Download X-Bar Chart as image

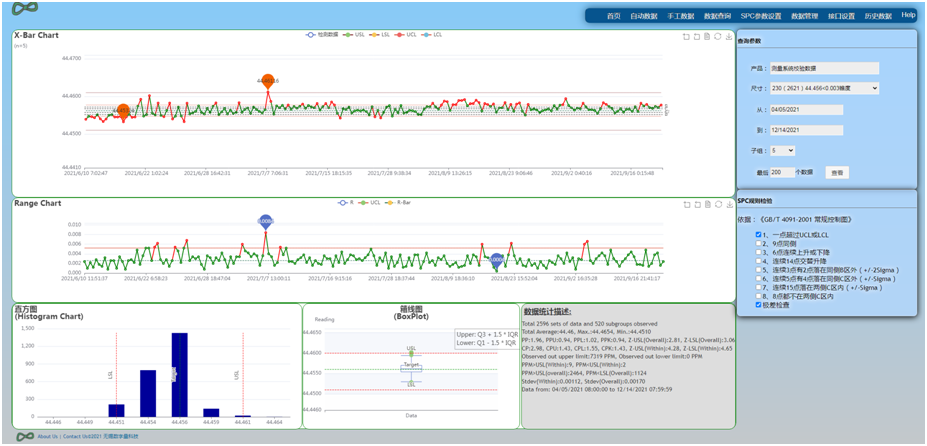728,37
